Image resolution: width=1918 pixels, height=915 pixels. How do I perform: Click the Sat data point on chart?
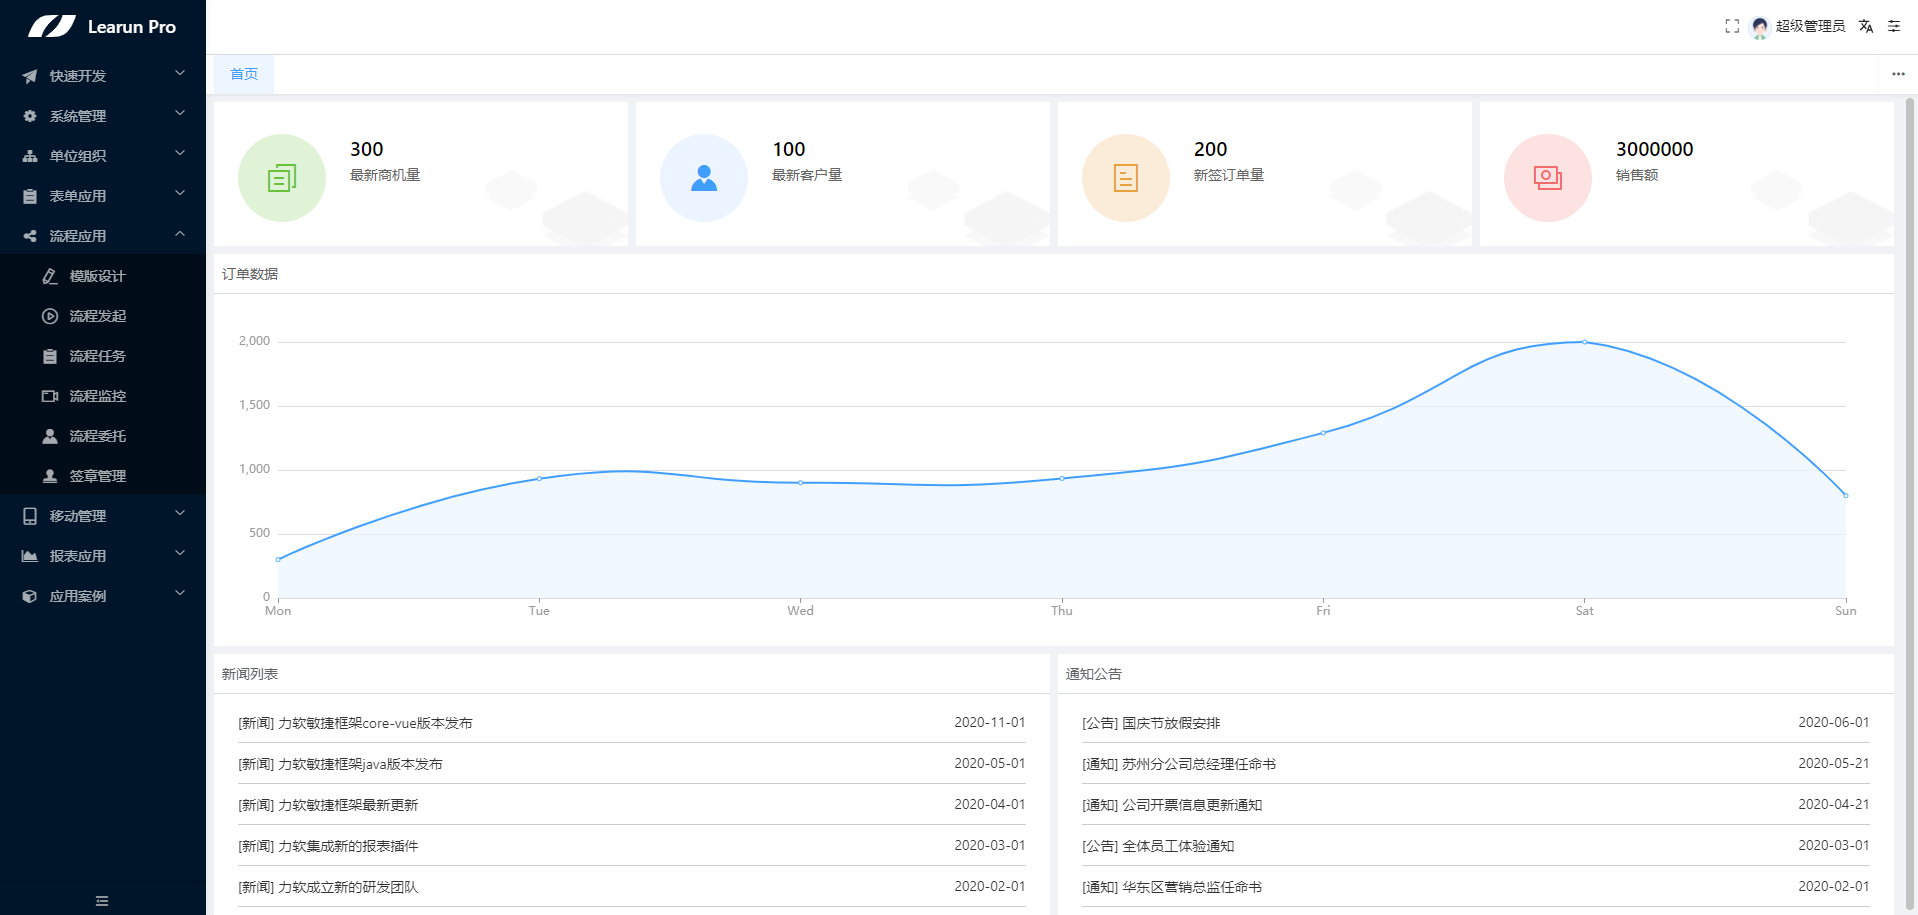click(1584, 342)
